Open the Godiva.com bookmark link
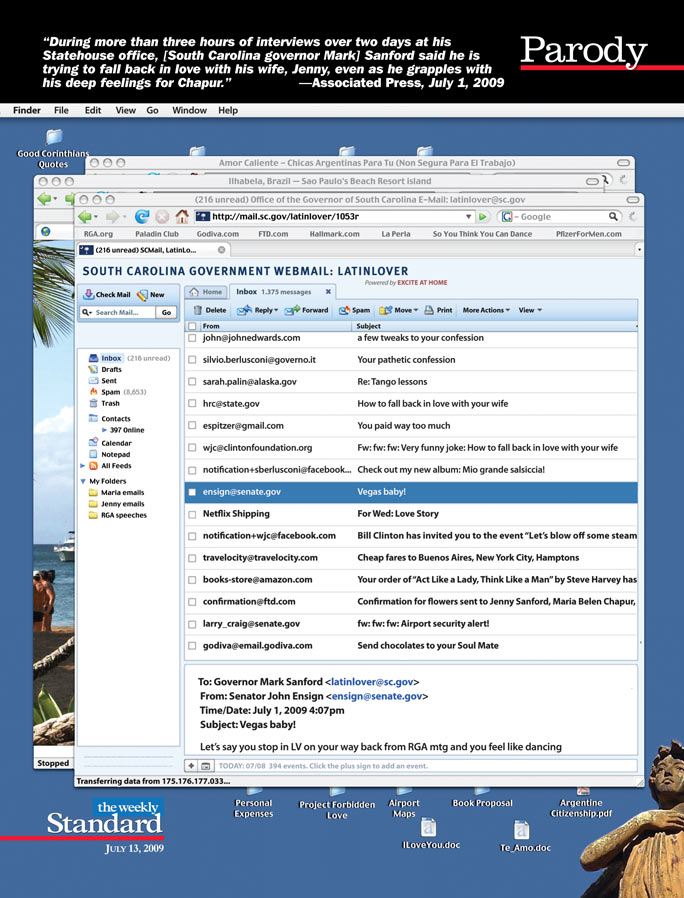Image resolution: width=684 pixels, height=898 pixels. tap(217, 234)
